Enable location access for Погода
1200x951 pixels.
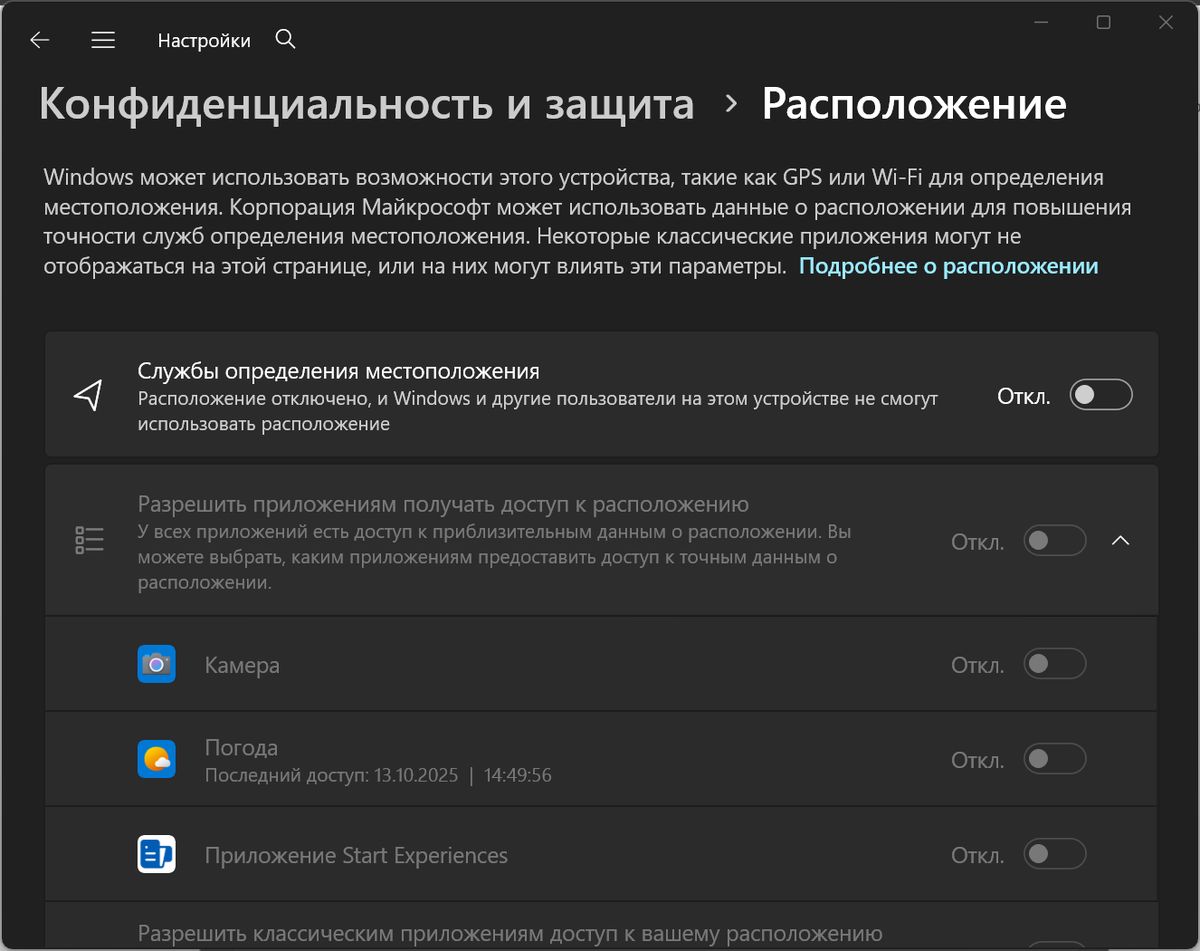click(1054, 758)
